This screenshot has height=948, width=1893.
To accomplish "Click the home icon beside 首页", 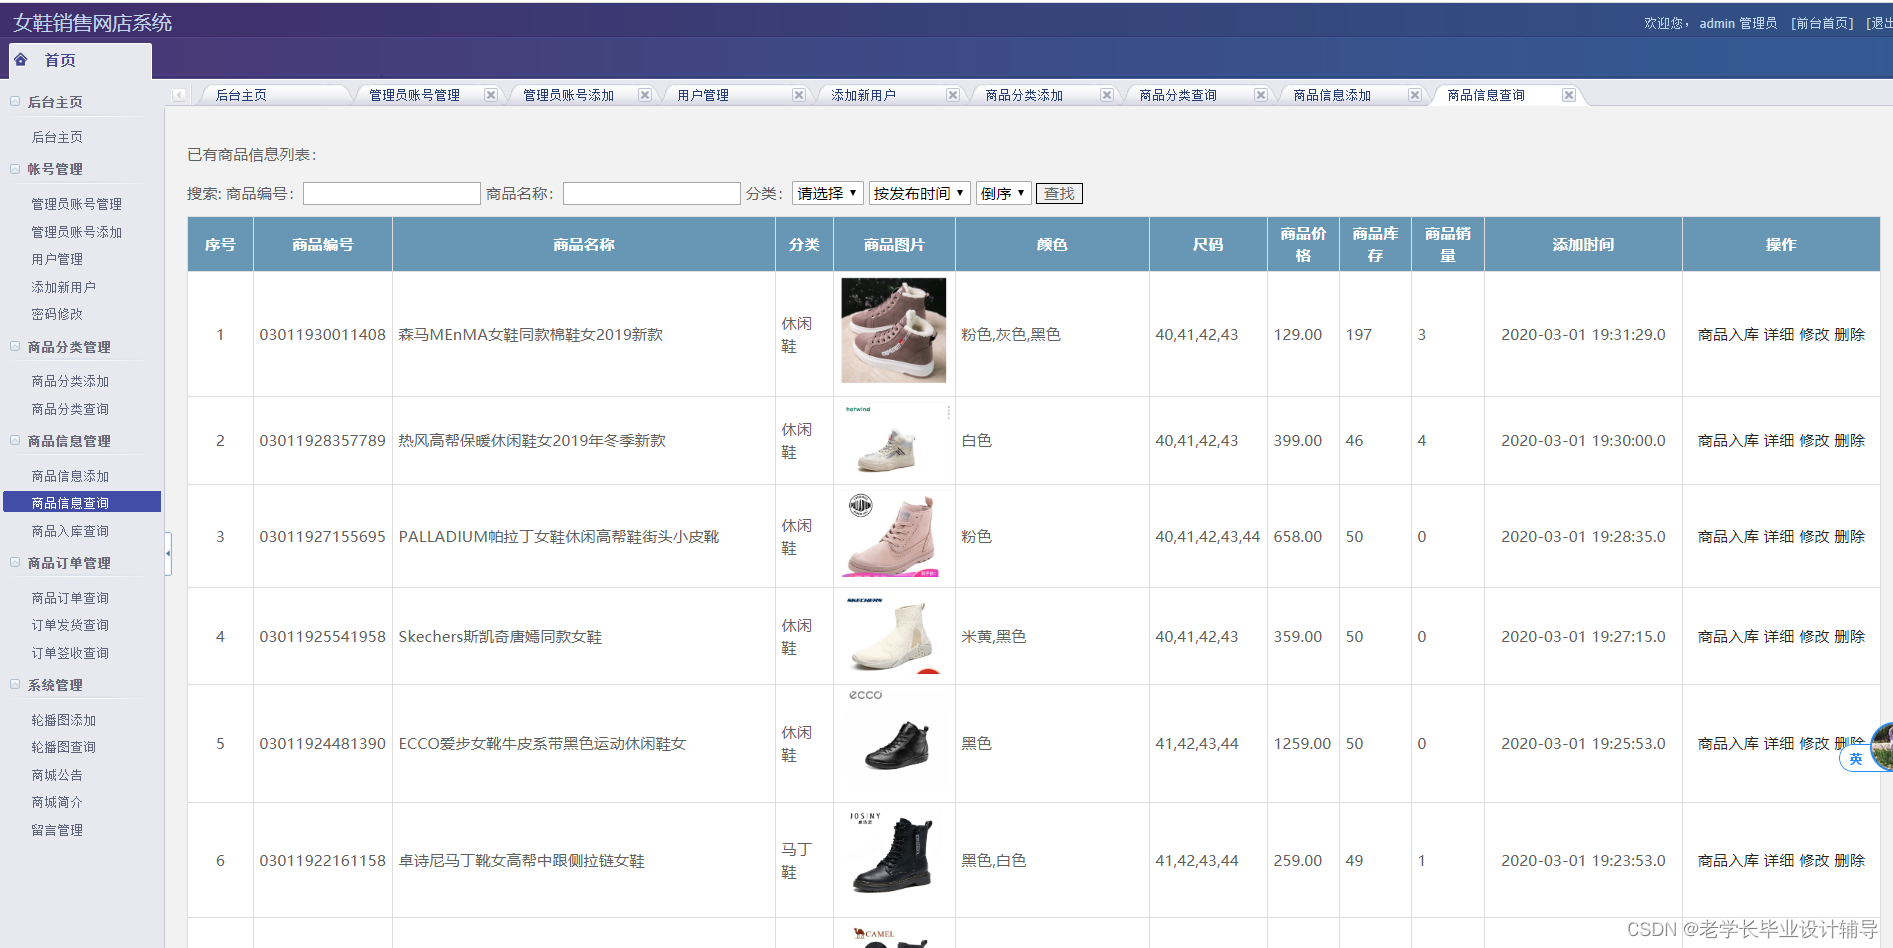I will click(21, 60).
